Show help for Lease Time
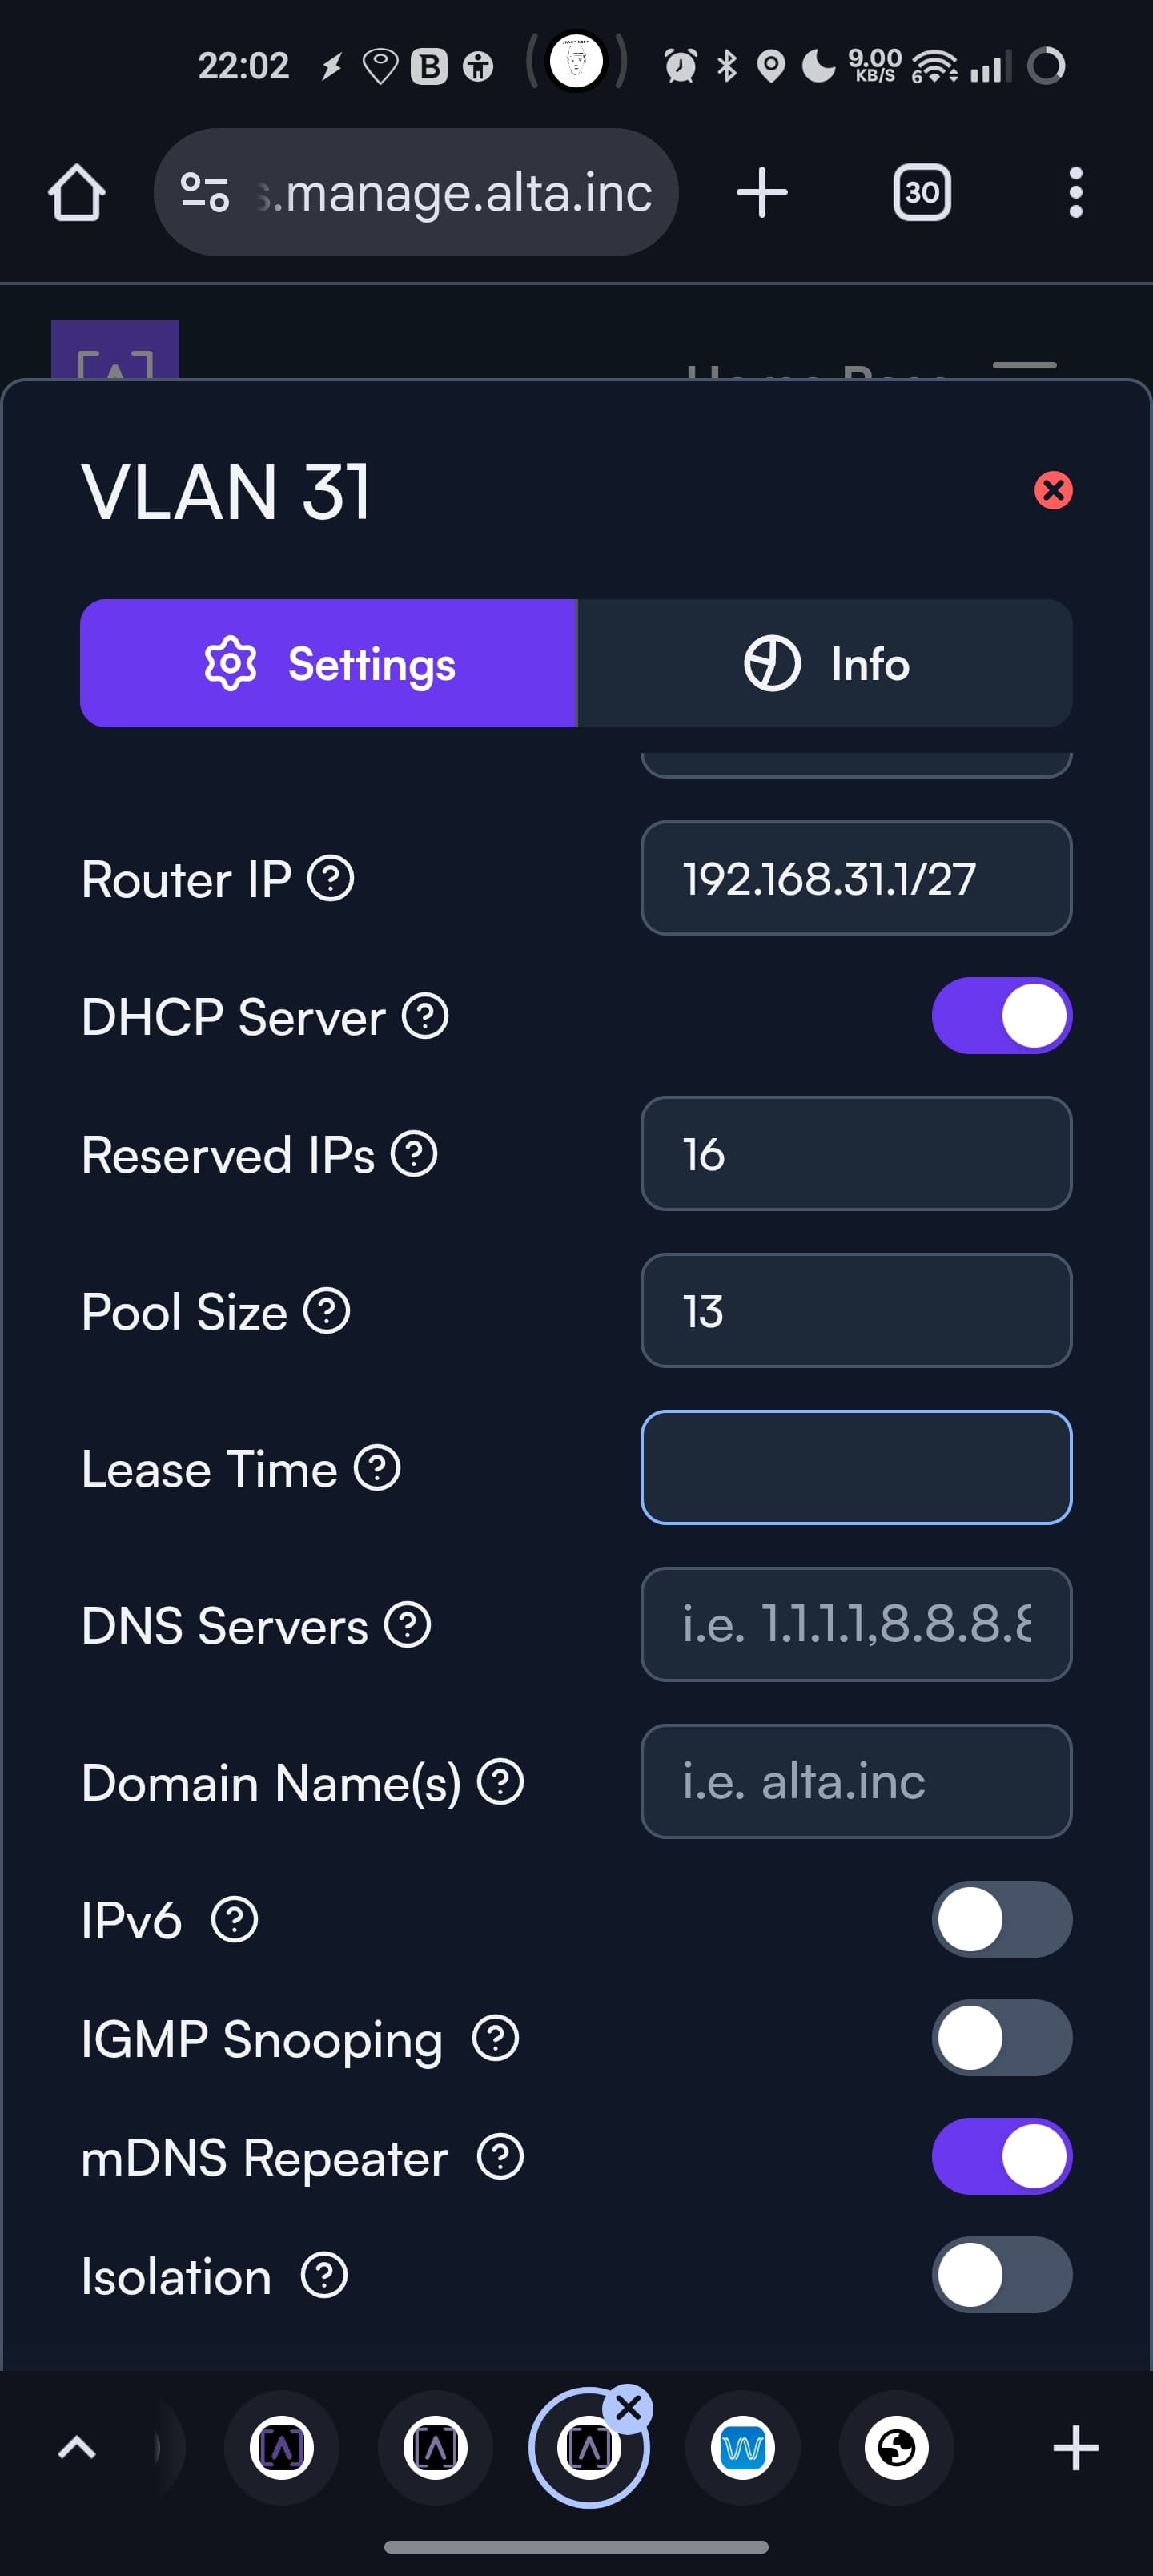 [x=378, y=1468]
